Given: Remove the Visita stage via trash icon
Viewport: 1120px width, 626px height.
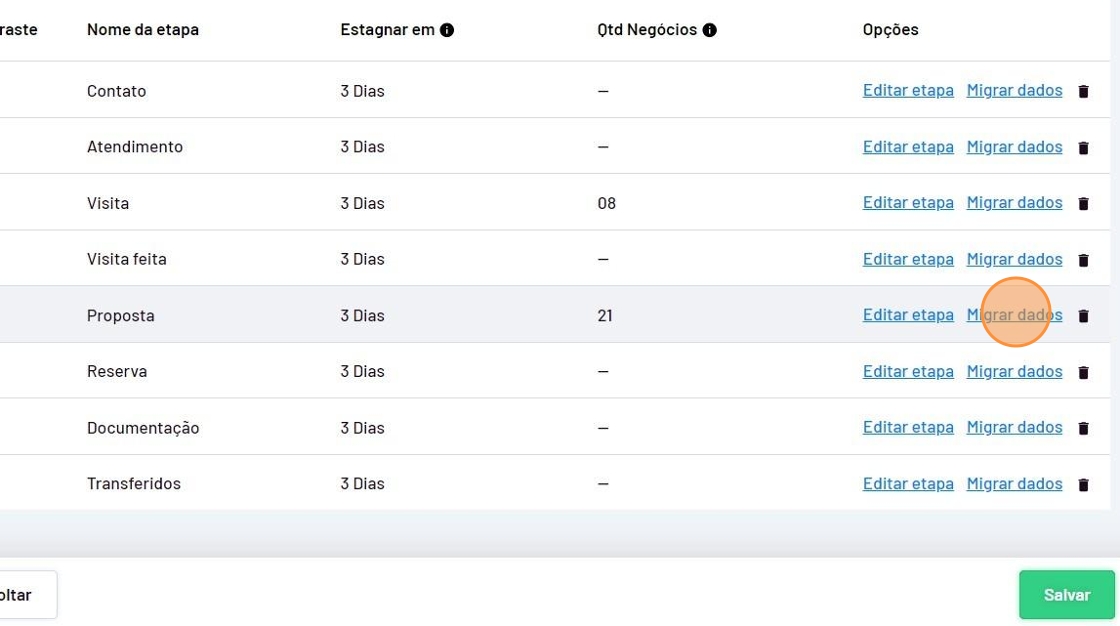Looking at the screenshot, I should coord(1083,204).
